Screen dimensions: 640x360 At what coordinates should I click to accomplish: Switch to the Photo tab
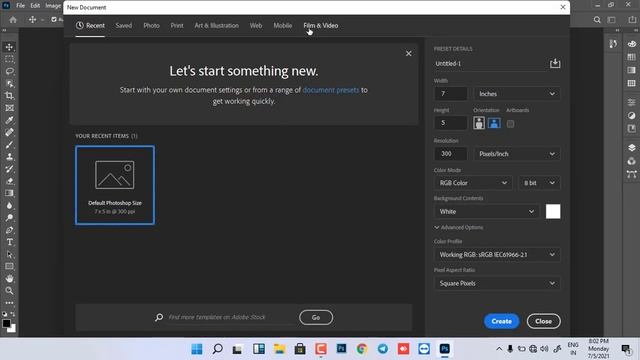click(x=151, y=25)
